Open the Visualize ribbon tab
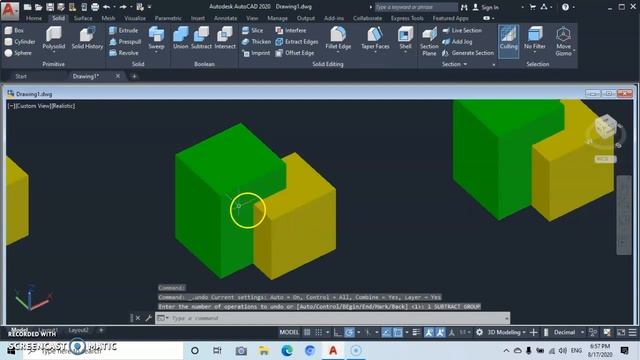The width and height of the screenshot is (640, 360). [135, 18]
